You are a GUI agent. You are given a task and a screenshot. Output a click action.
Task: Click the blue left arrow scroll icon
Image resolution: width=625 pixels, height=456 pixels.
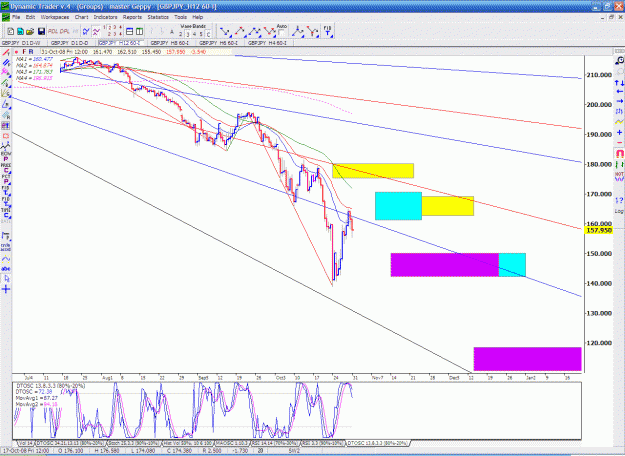619,92
